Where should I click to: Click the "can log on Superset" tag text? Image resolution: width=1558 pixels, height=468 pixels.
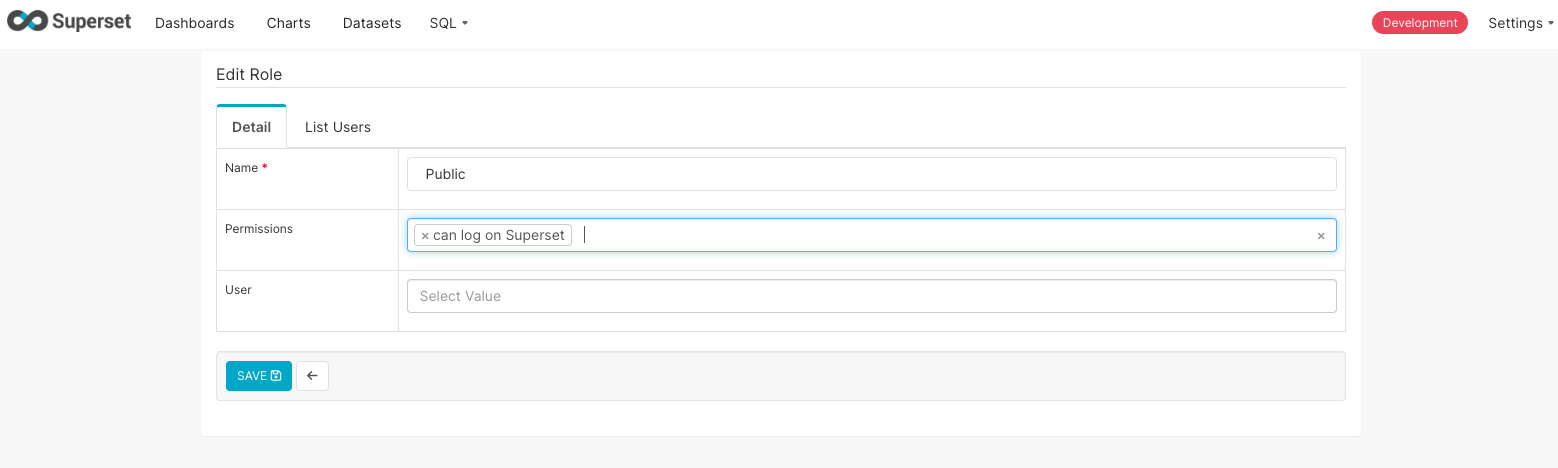point(498,236)
